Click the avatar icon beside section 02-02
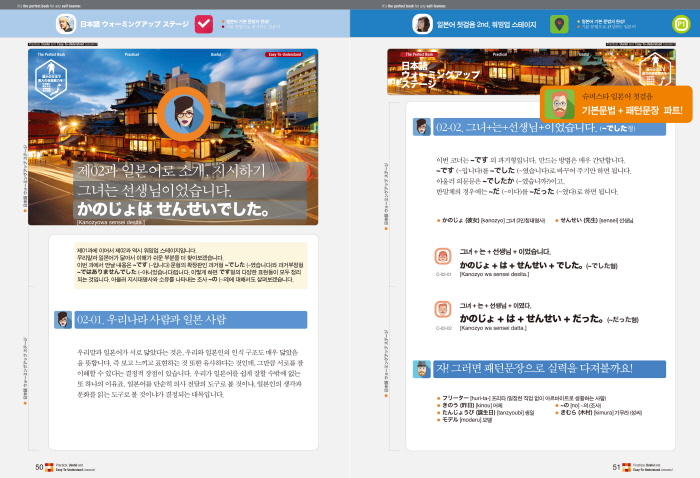The width and height of the screenshot is (700, 478). (x=423, y=127)
